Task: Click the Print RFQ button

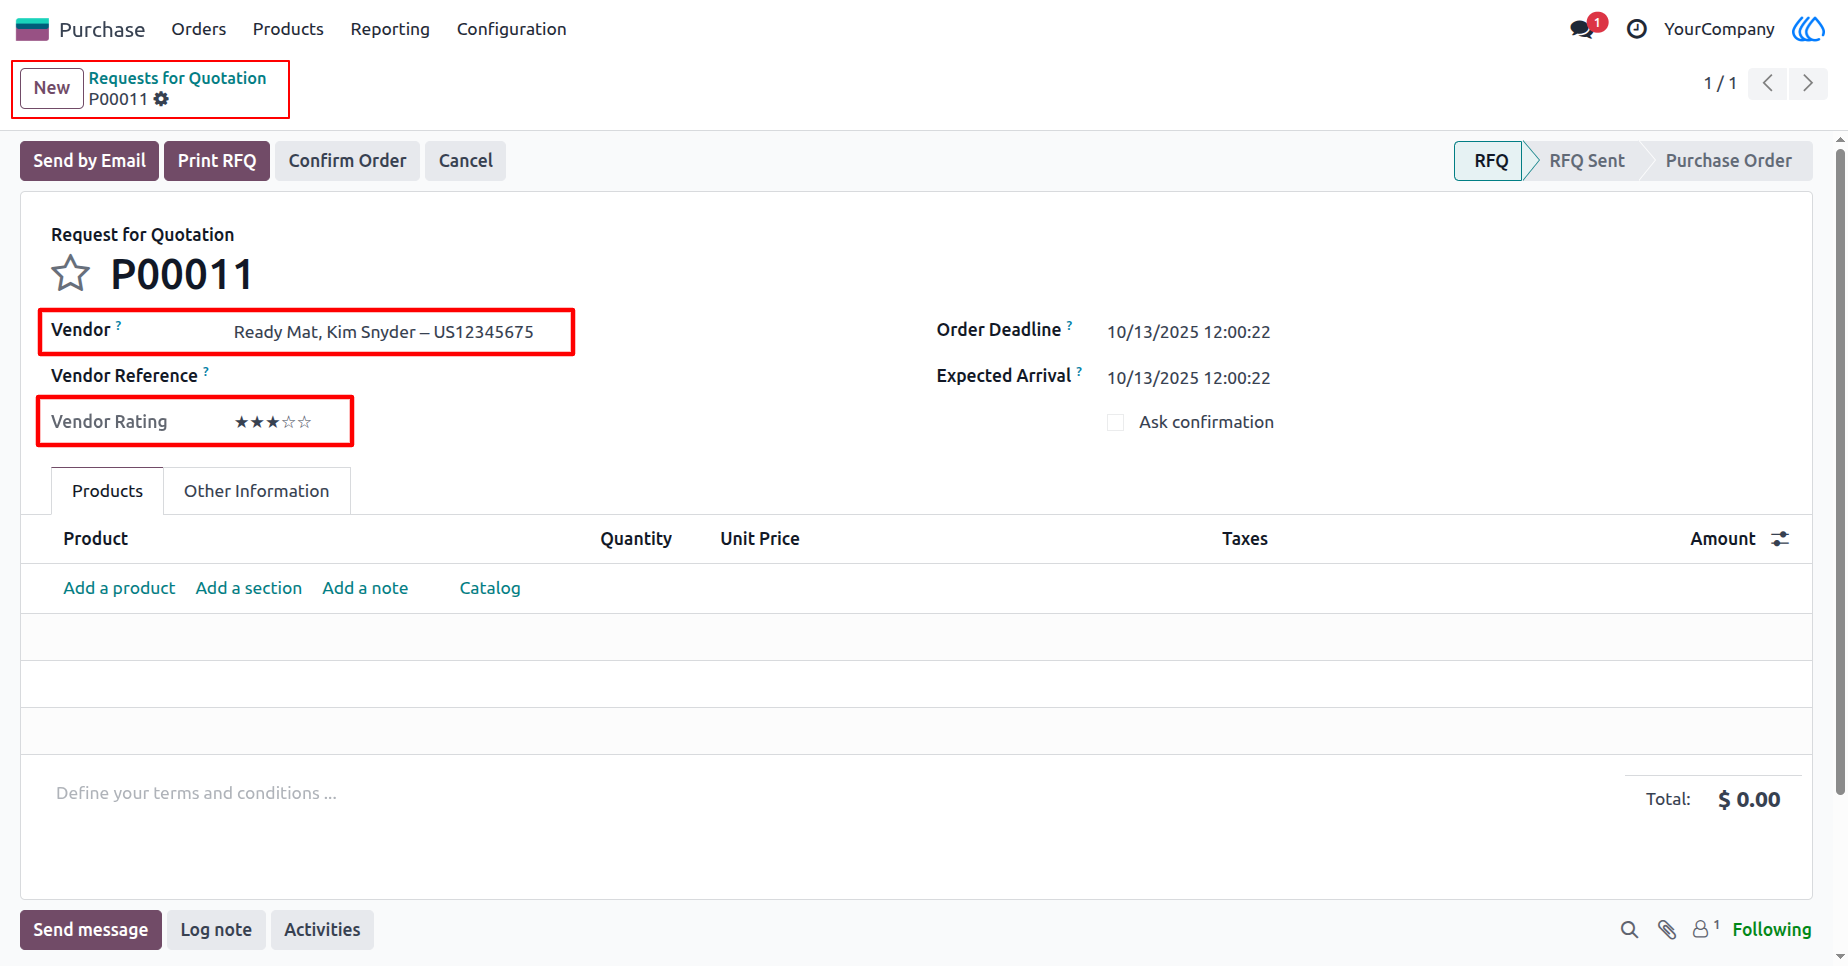Action: (217, 161)
